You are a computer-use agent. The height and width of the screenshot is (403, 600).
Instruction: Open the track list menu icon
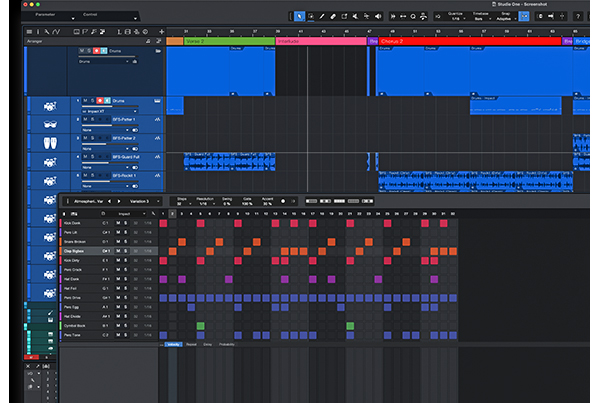tap(29, 32)
